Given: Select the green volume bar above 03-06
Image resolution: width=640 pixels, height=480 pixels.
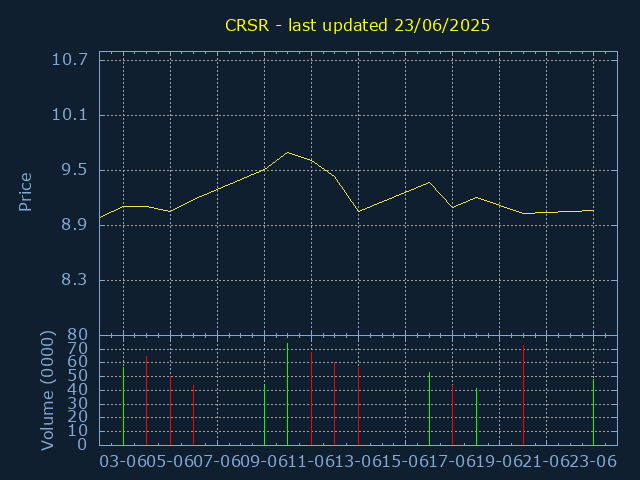Looking at the screenshot, I should coord(123,406).
